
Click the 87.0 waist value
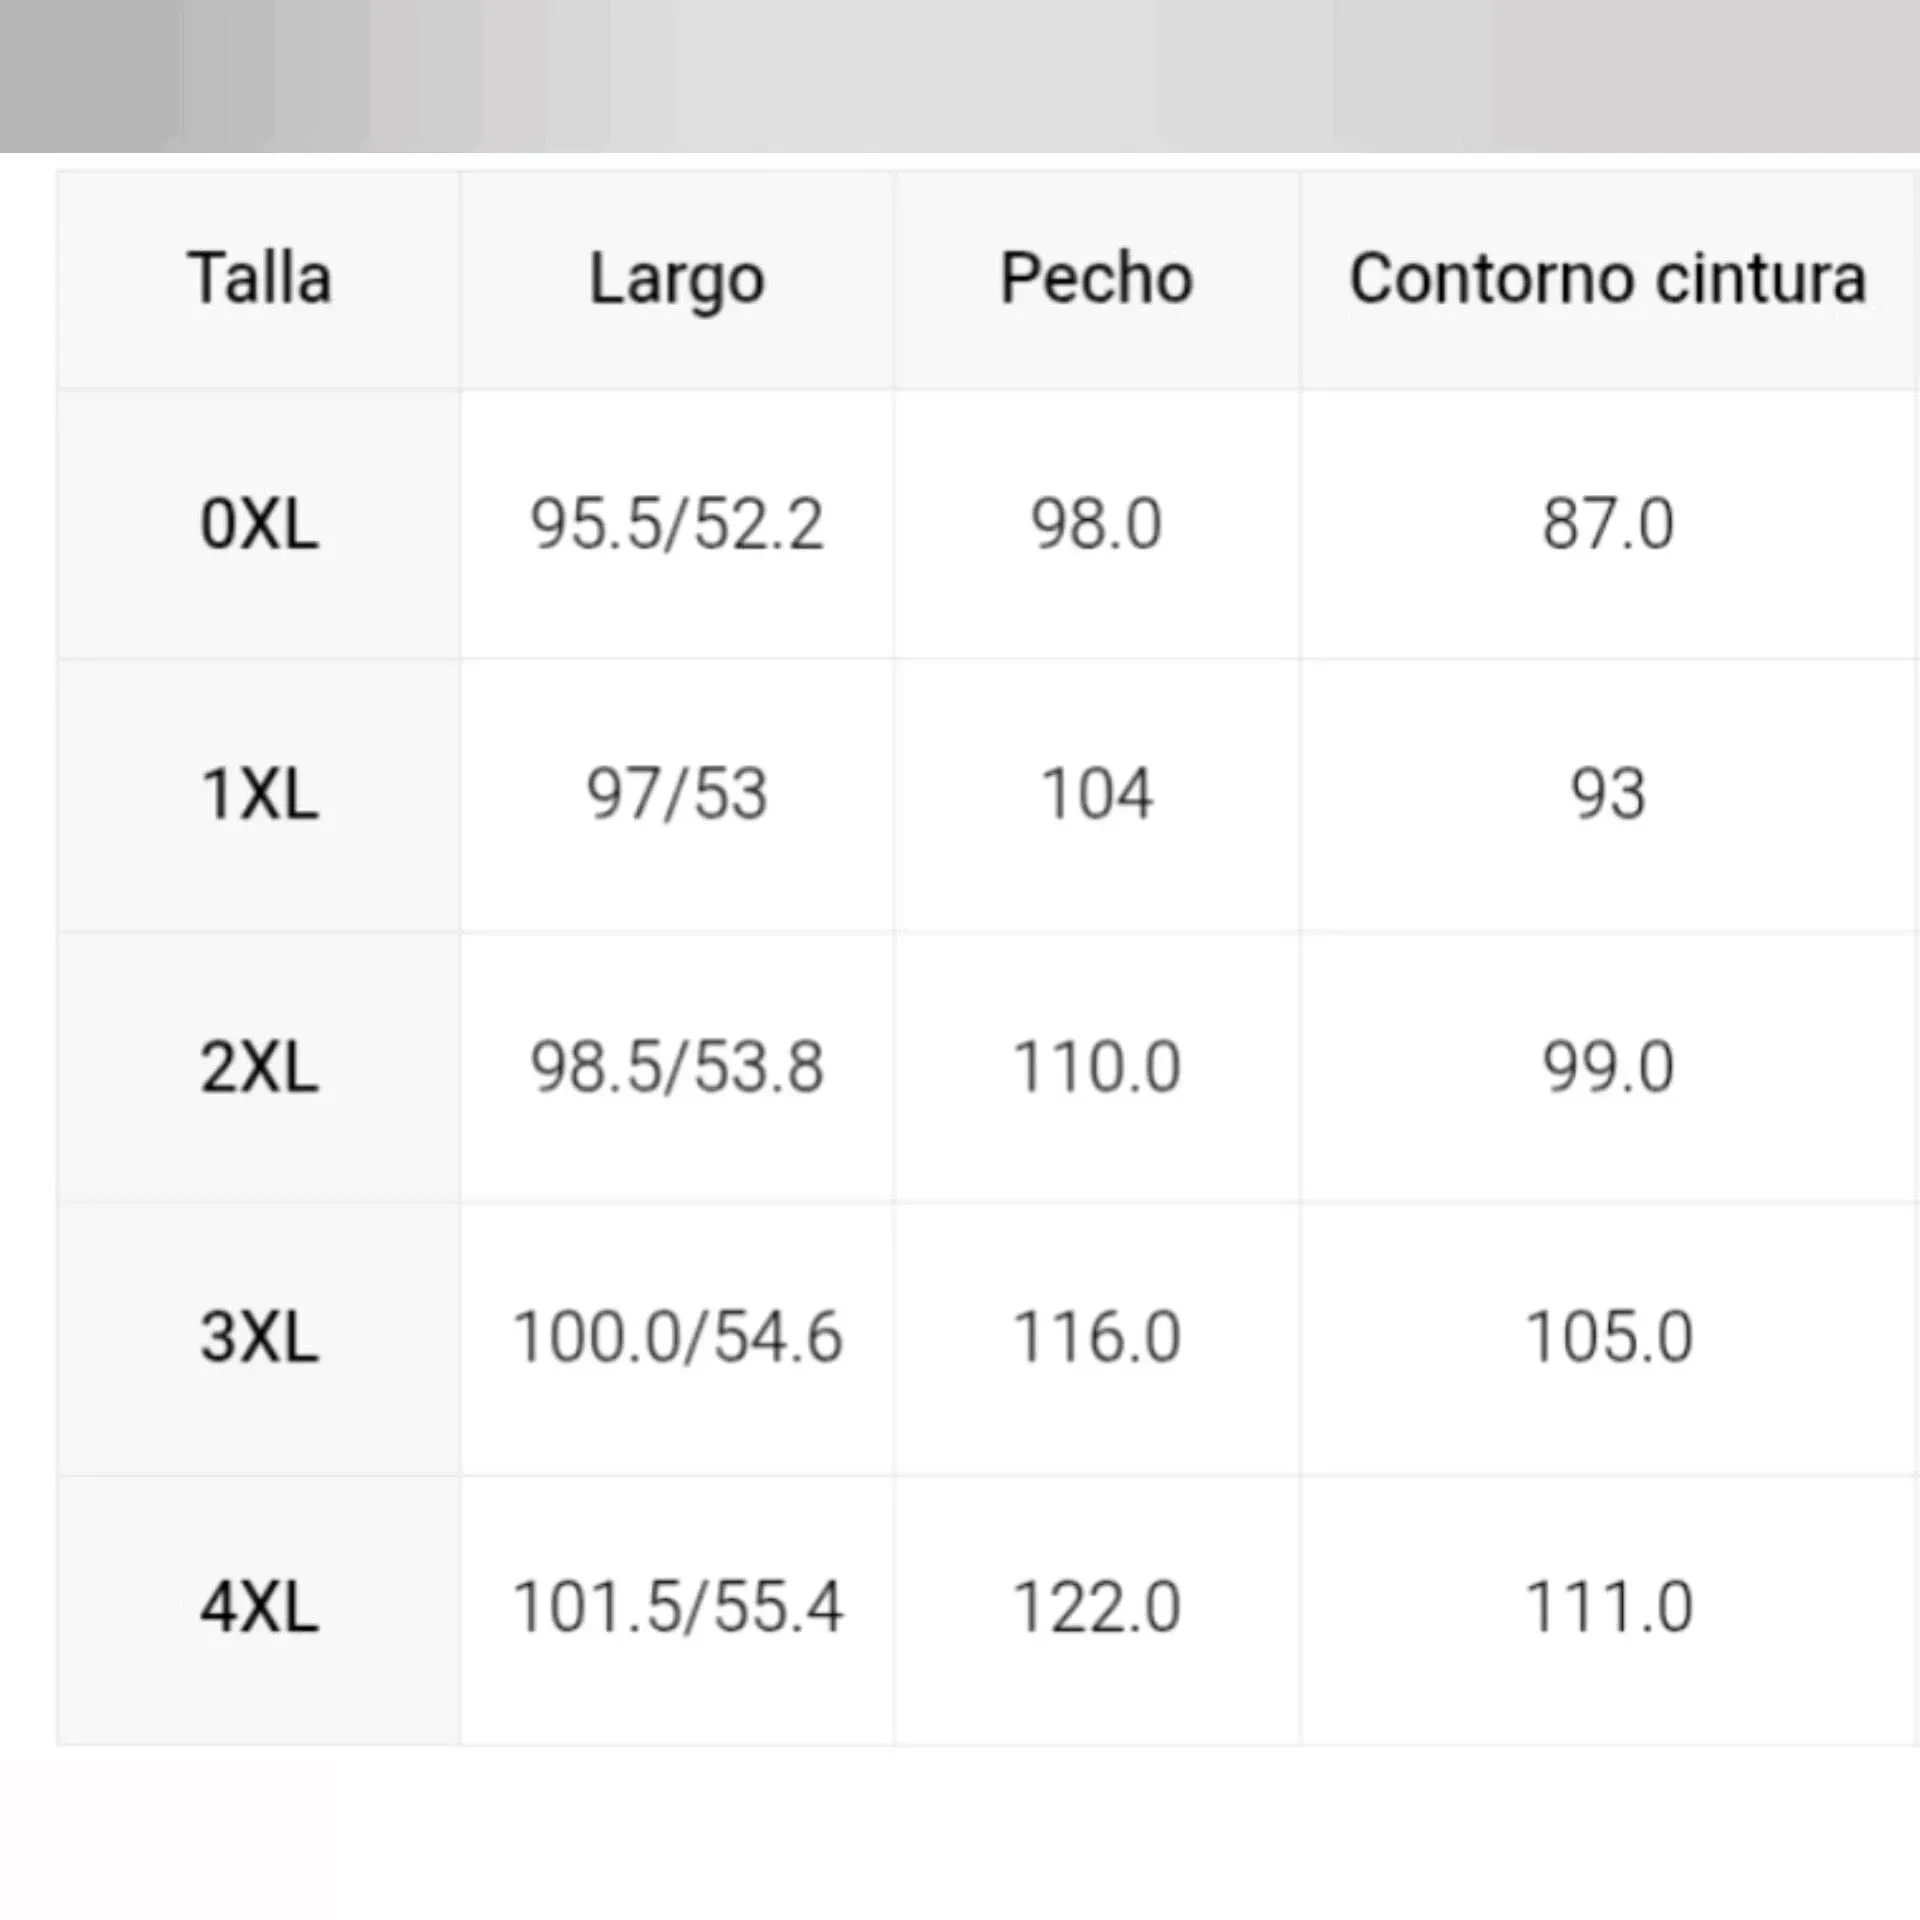tap(1607, 524)
